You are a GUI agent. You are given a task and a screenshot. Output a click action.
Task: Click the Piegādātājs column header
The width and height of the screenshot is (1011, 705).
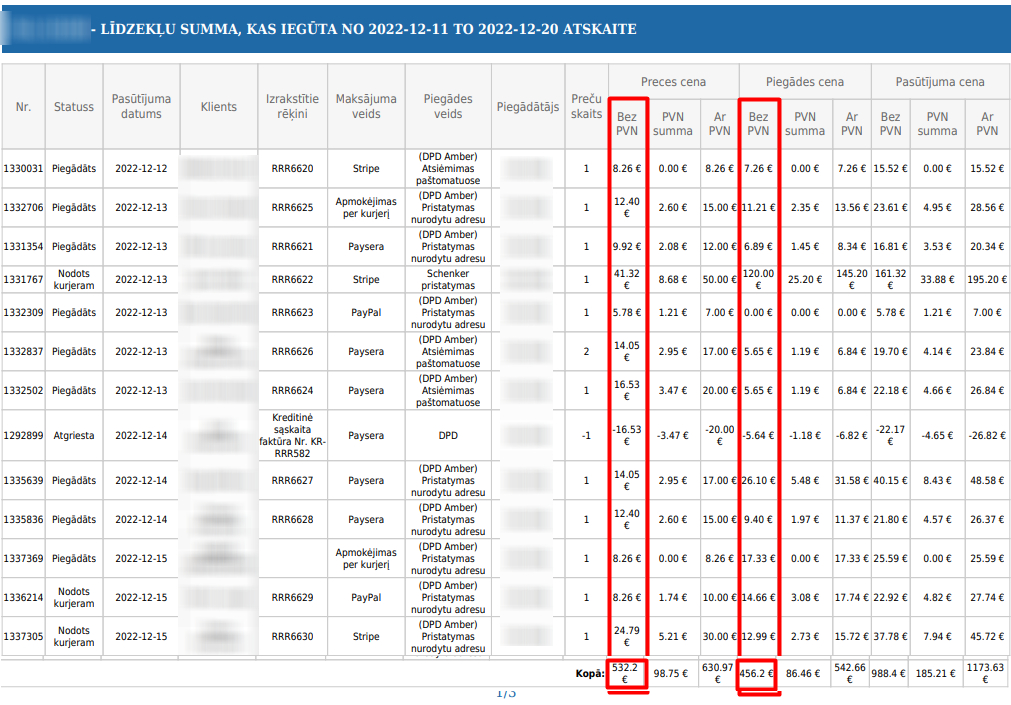tap(527, 106)
